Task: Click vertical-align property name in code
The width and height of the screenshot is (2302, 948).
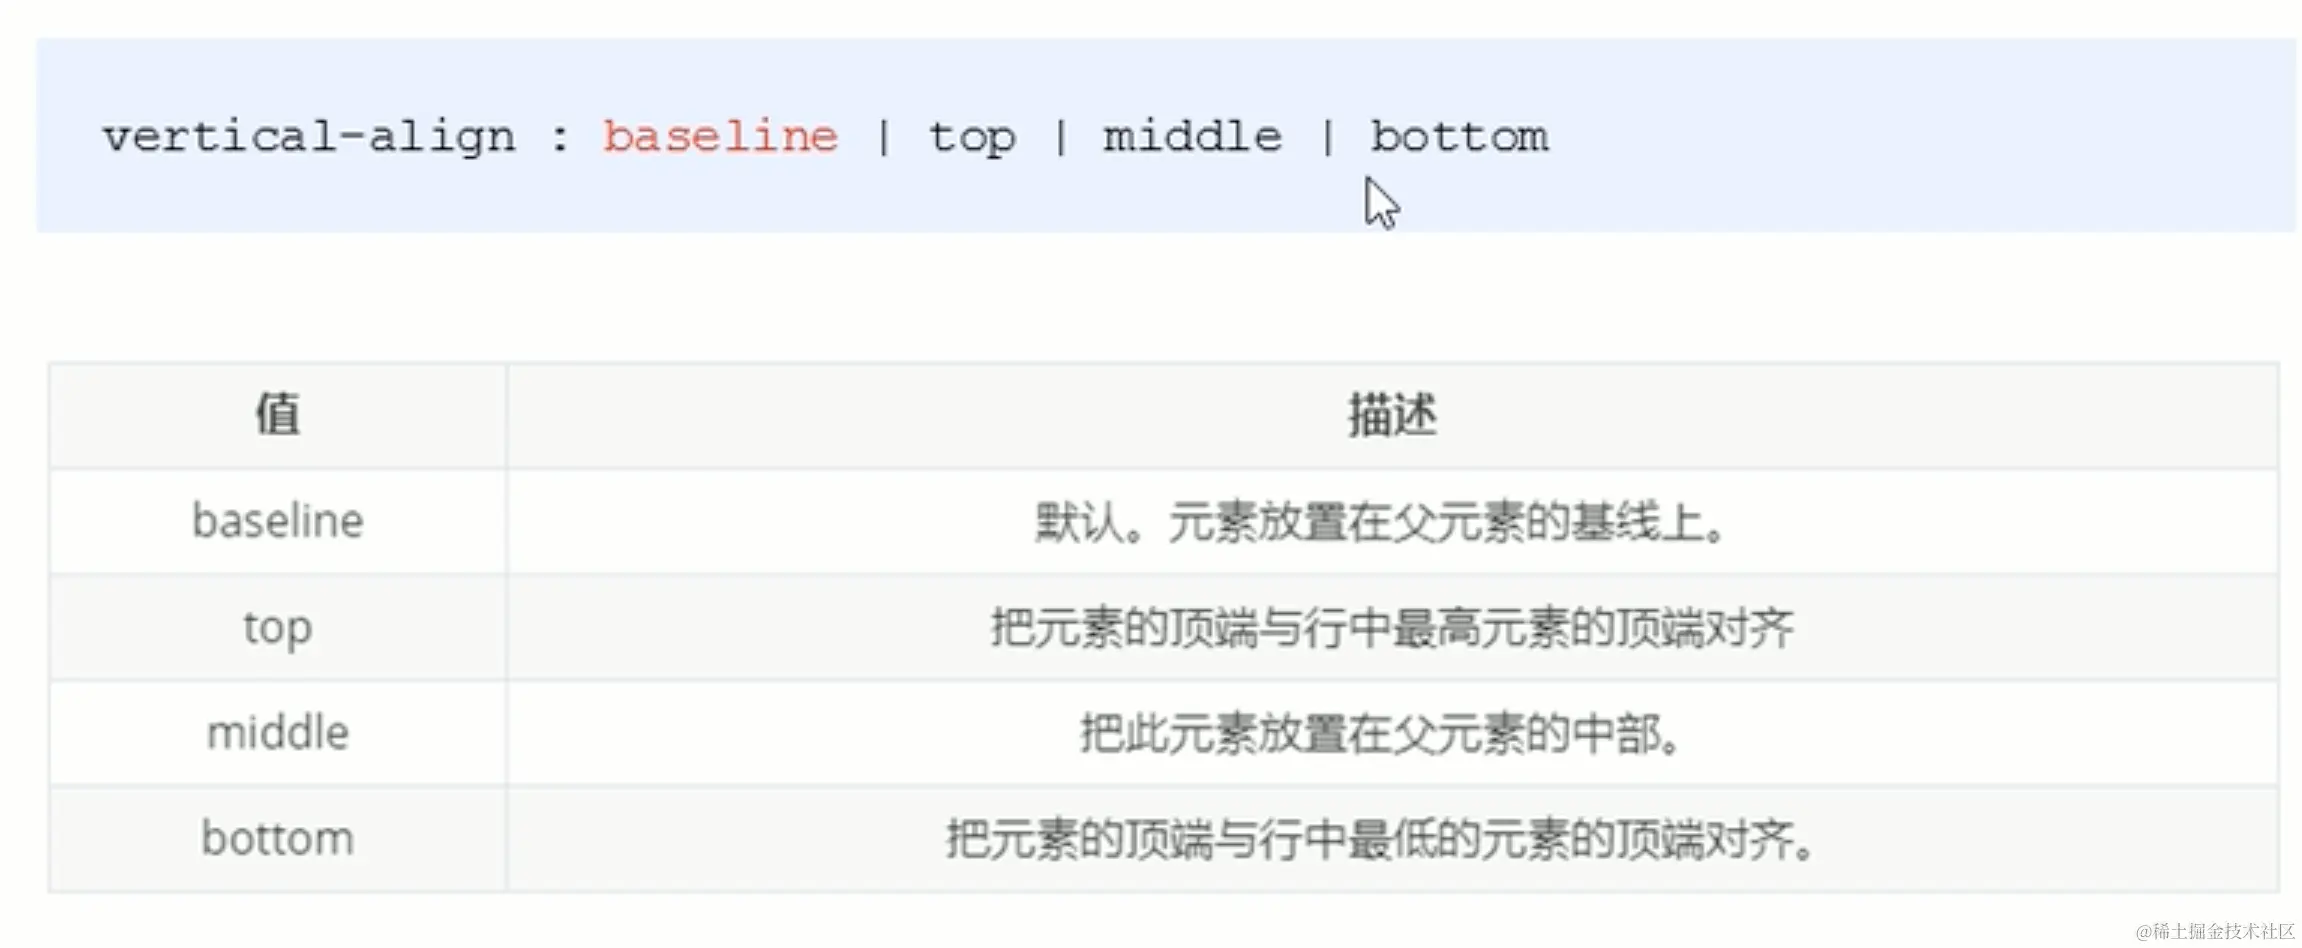Action: click(309, 138)
